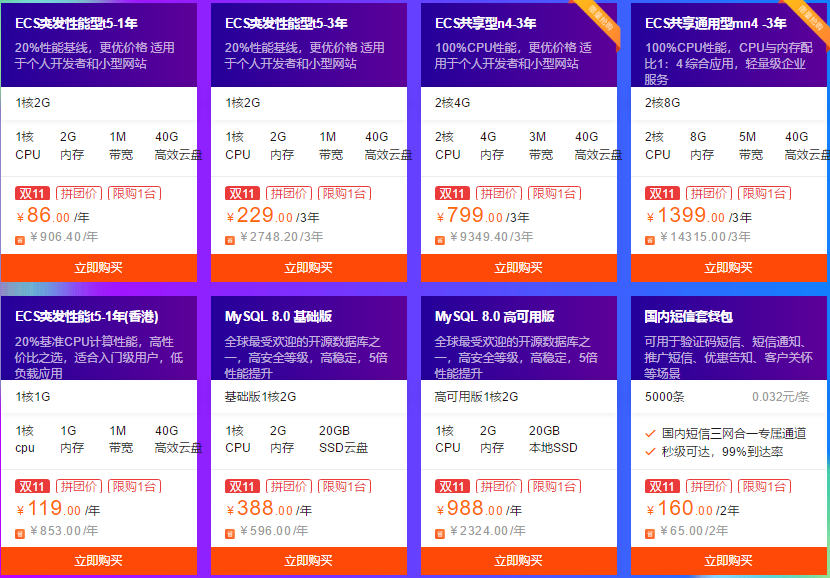Open the ECS突发性能型t5-1年 title
This screenshot has width=830, height=578.
pyautogui.click(x=76, y=24)
